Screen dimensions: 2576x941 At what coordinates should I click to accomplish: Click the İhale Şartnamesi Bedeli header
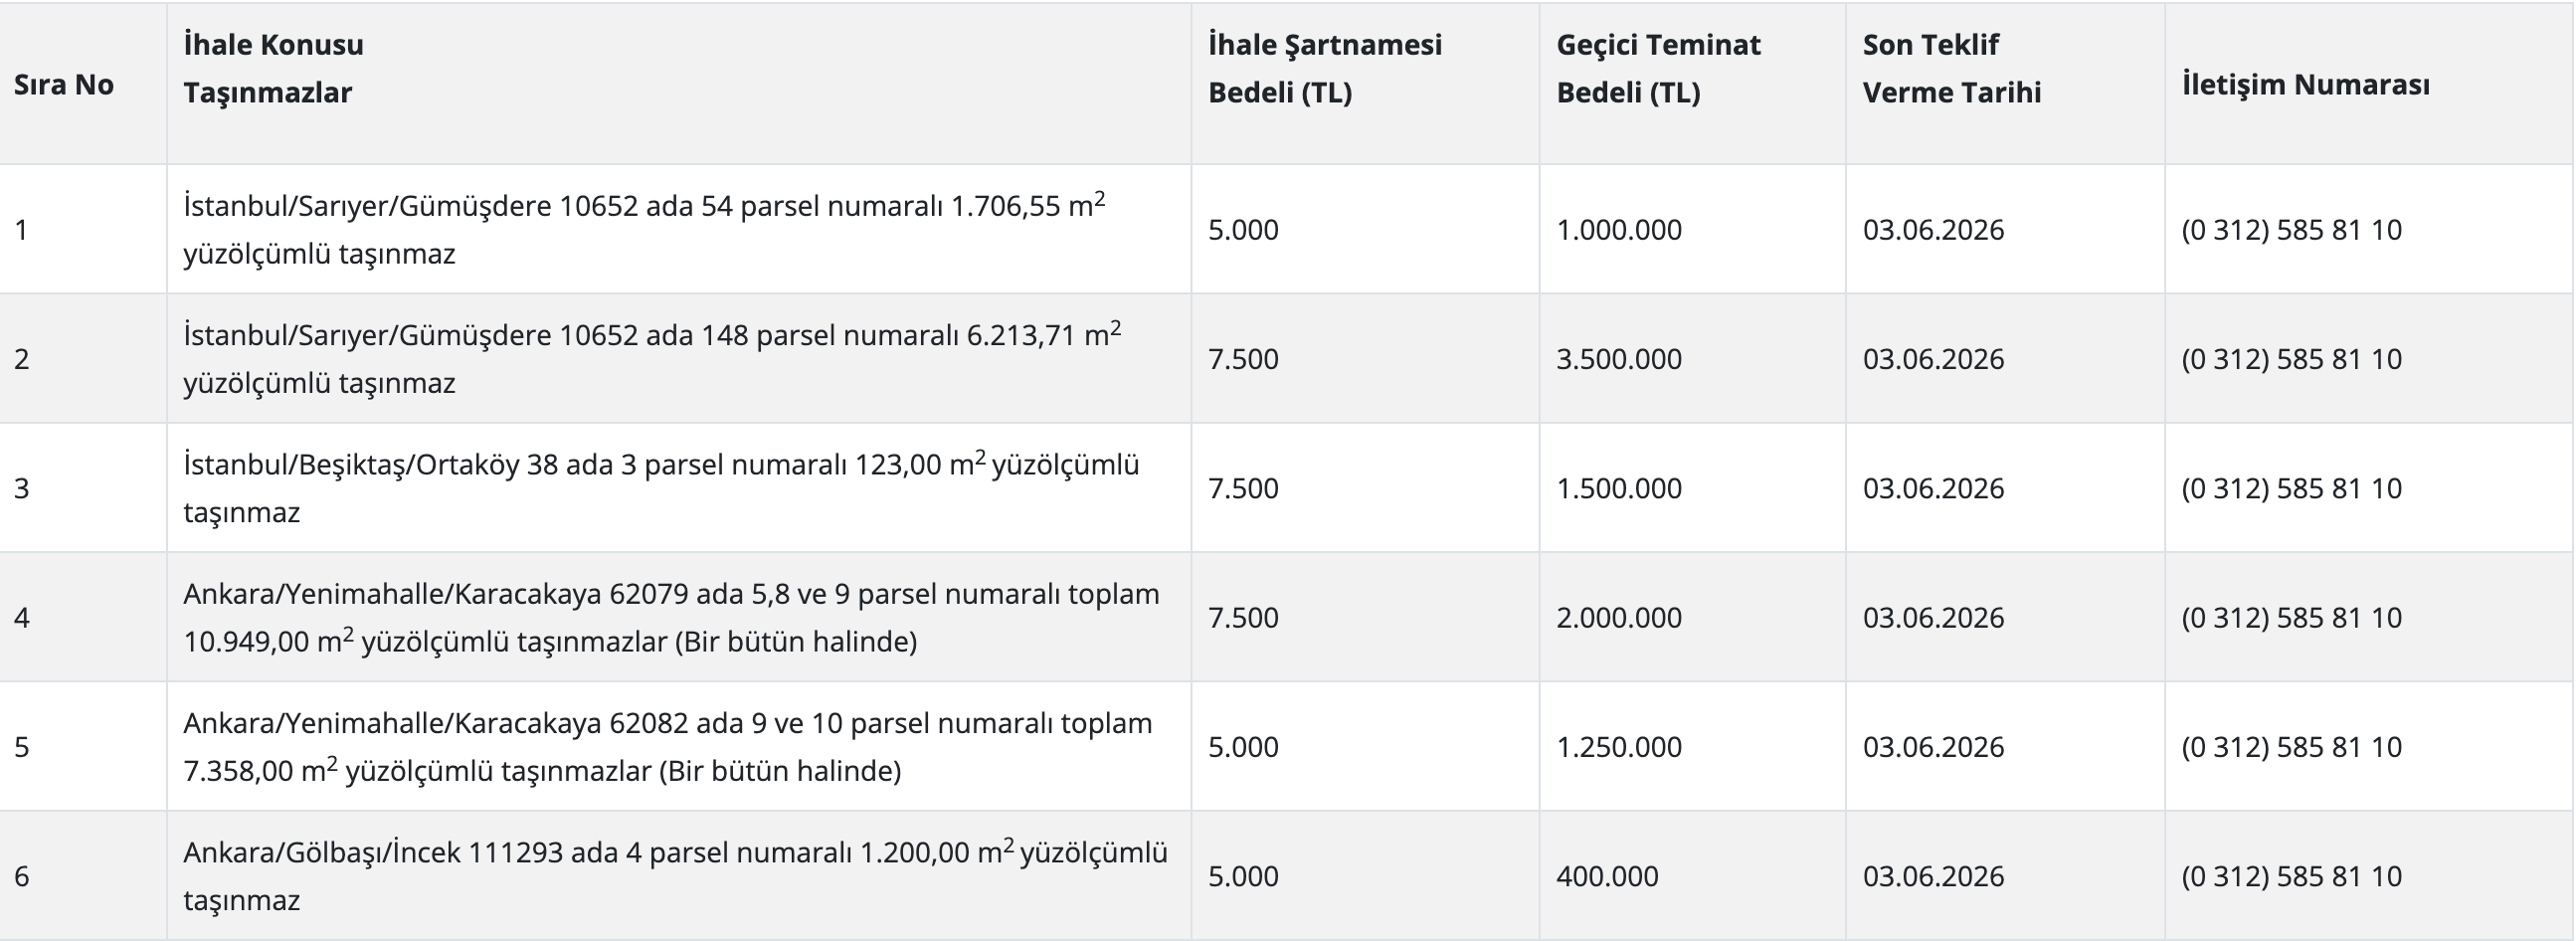coord(1324,68)
